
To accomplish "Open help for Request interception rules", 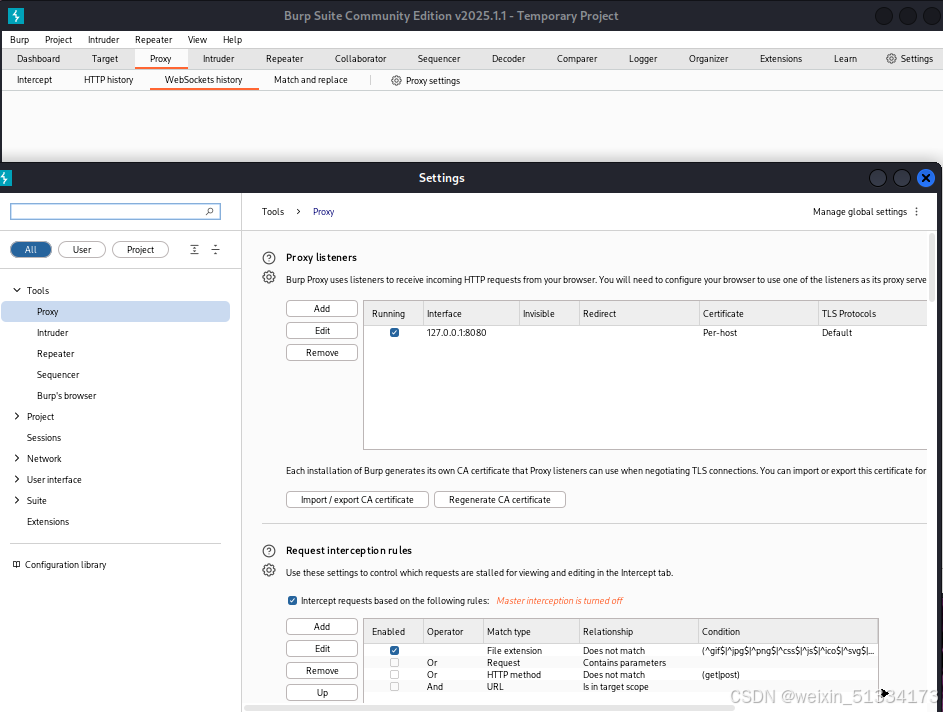I will click(269, 551).
